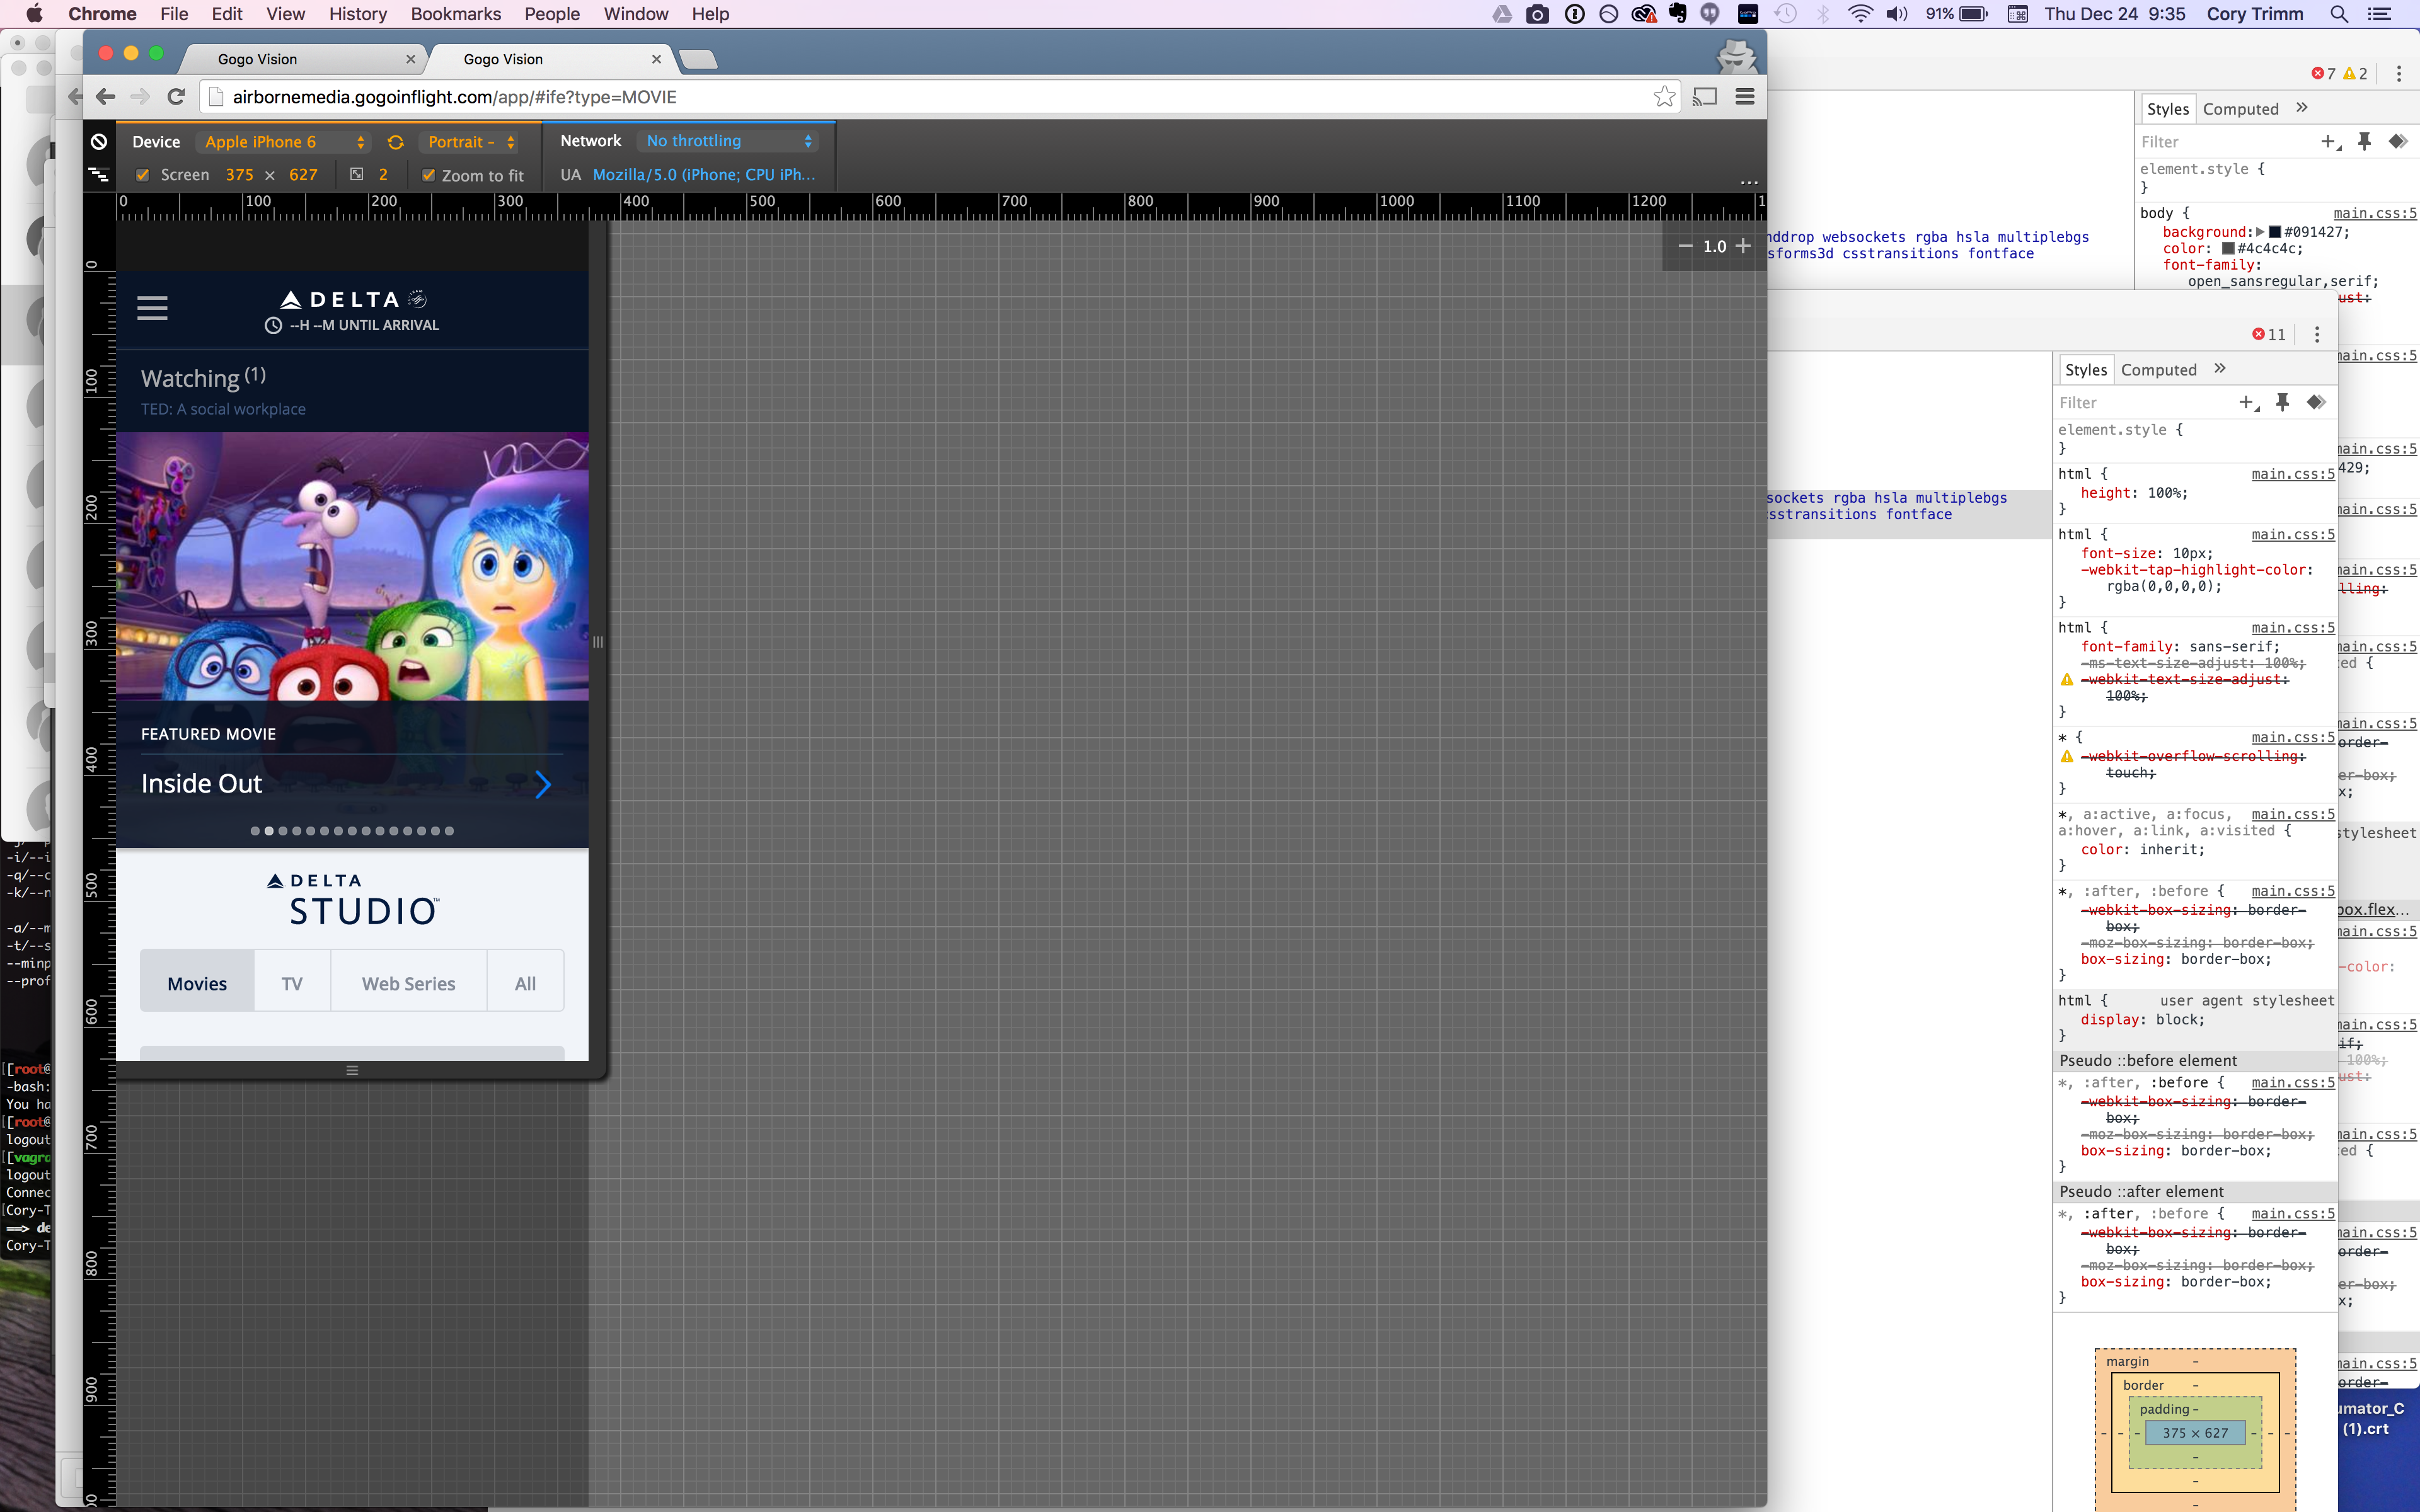Click the yellow 2 warnings counter
This screenshot has width=2420, height=1512.
coord(2356,73)
